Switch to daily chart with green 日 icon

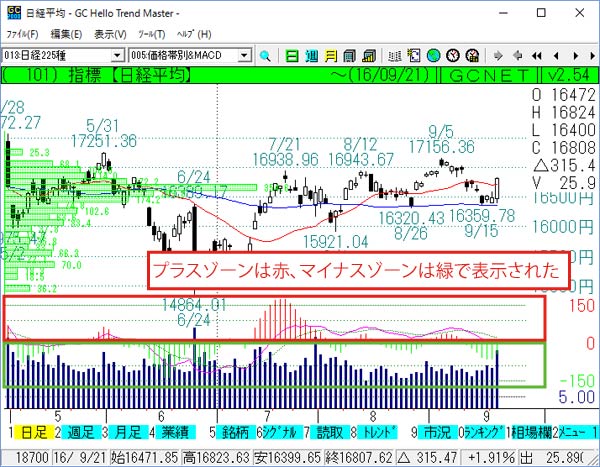tap(292, 56)
